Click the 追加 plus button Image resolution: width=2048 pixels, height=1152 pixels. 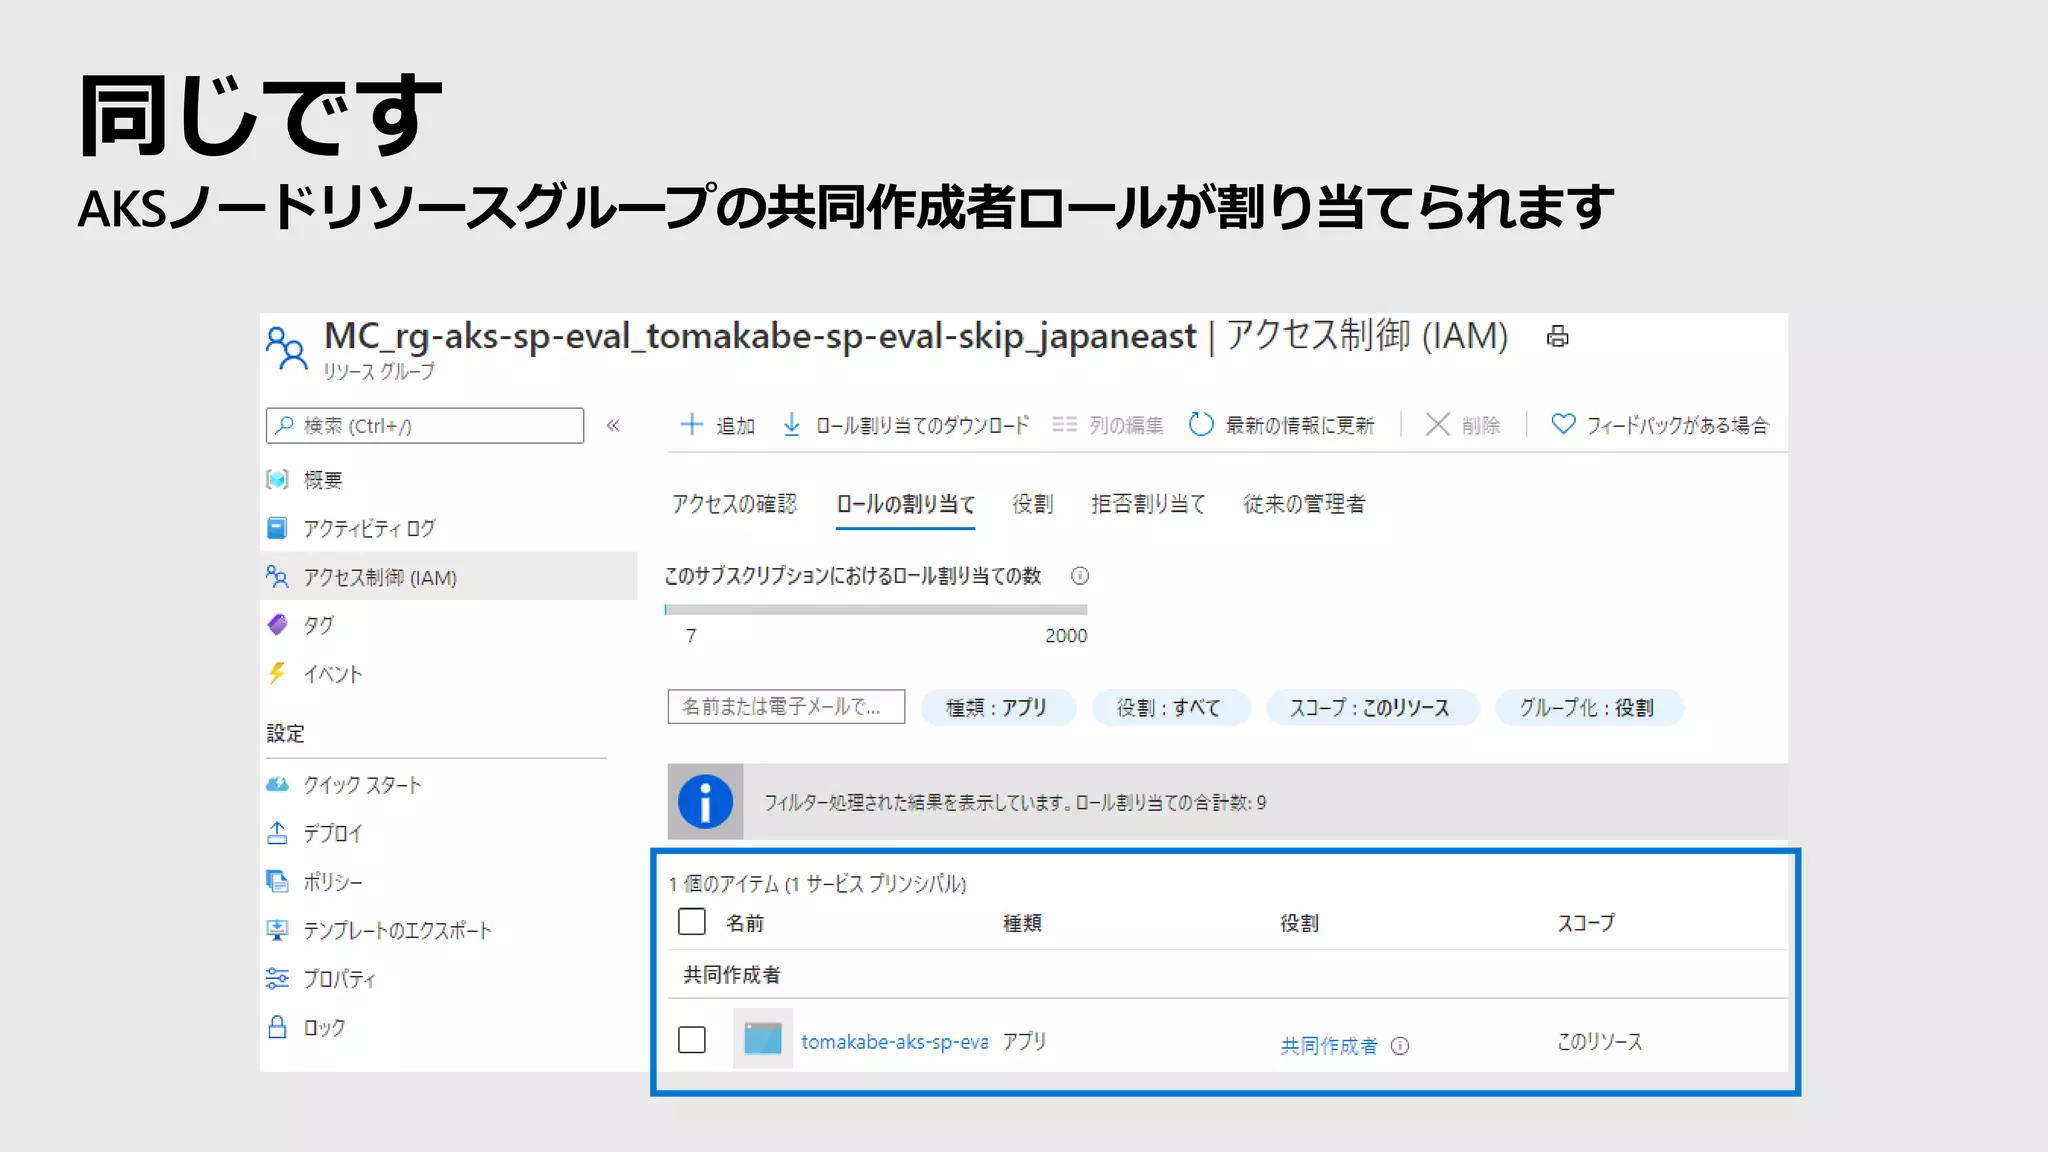tap(717, 425)
